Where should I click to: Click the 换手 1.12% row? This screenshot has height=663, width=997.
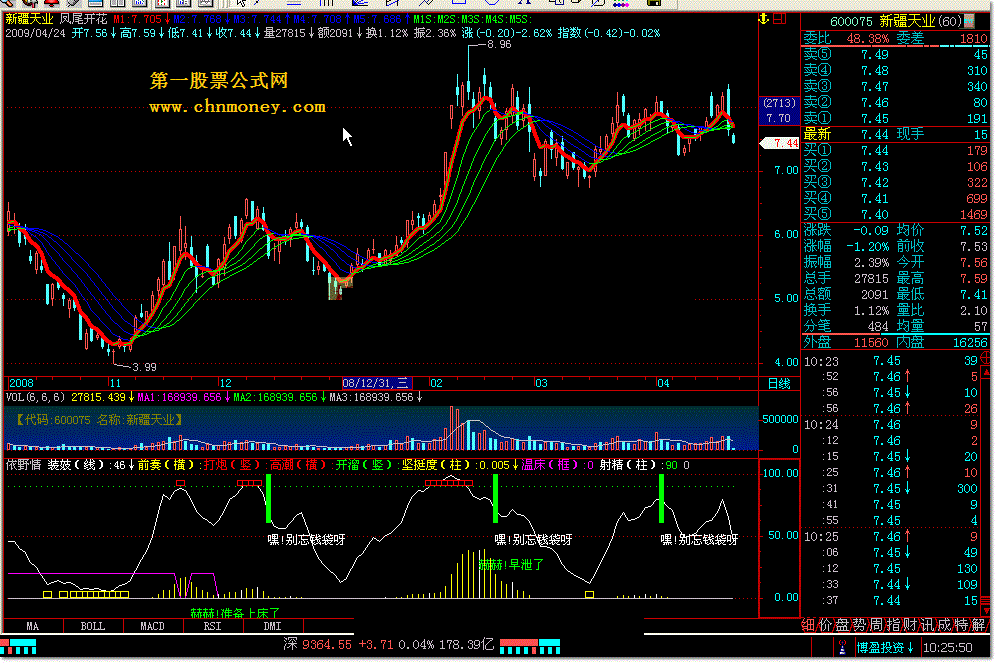click(x=847, y=310)
